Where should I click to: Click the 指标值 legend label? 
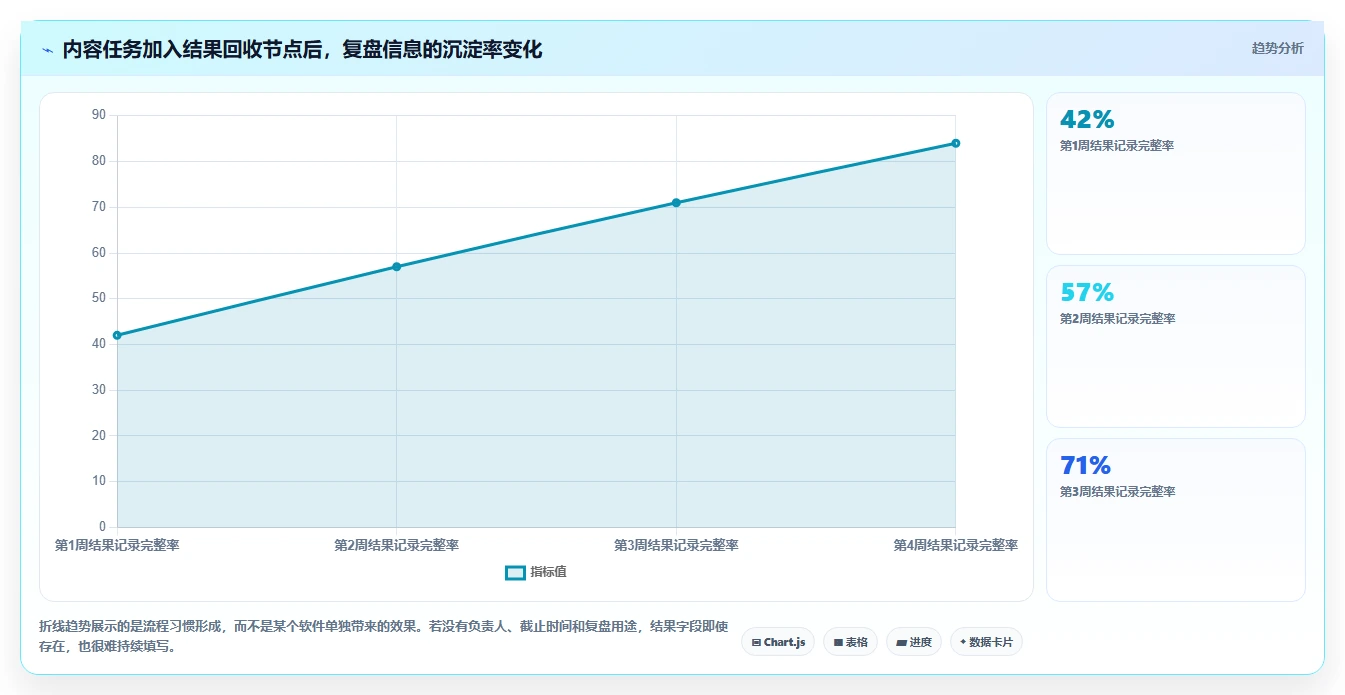(548, 572)
